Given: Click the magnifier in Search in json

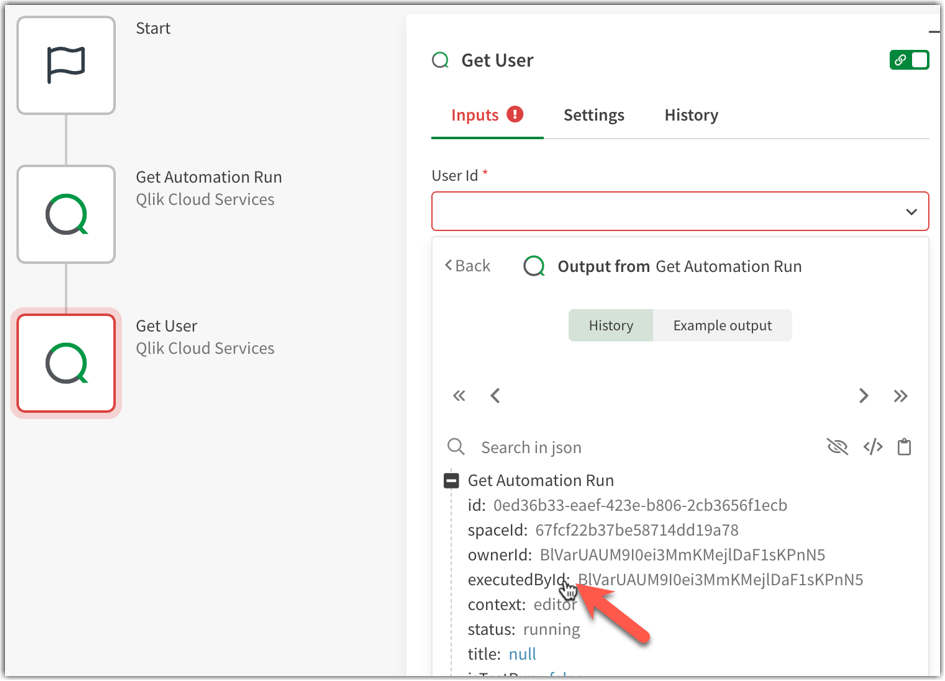Looking at the screenshot, I should click(456, 446).
